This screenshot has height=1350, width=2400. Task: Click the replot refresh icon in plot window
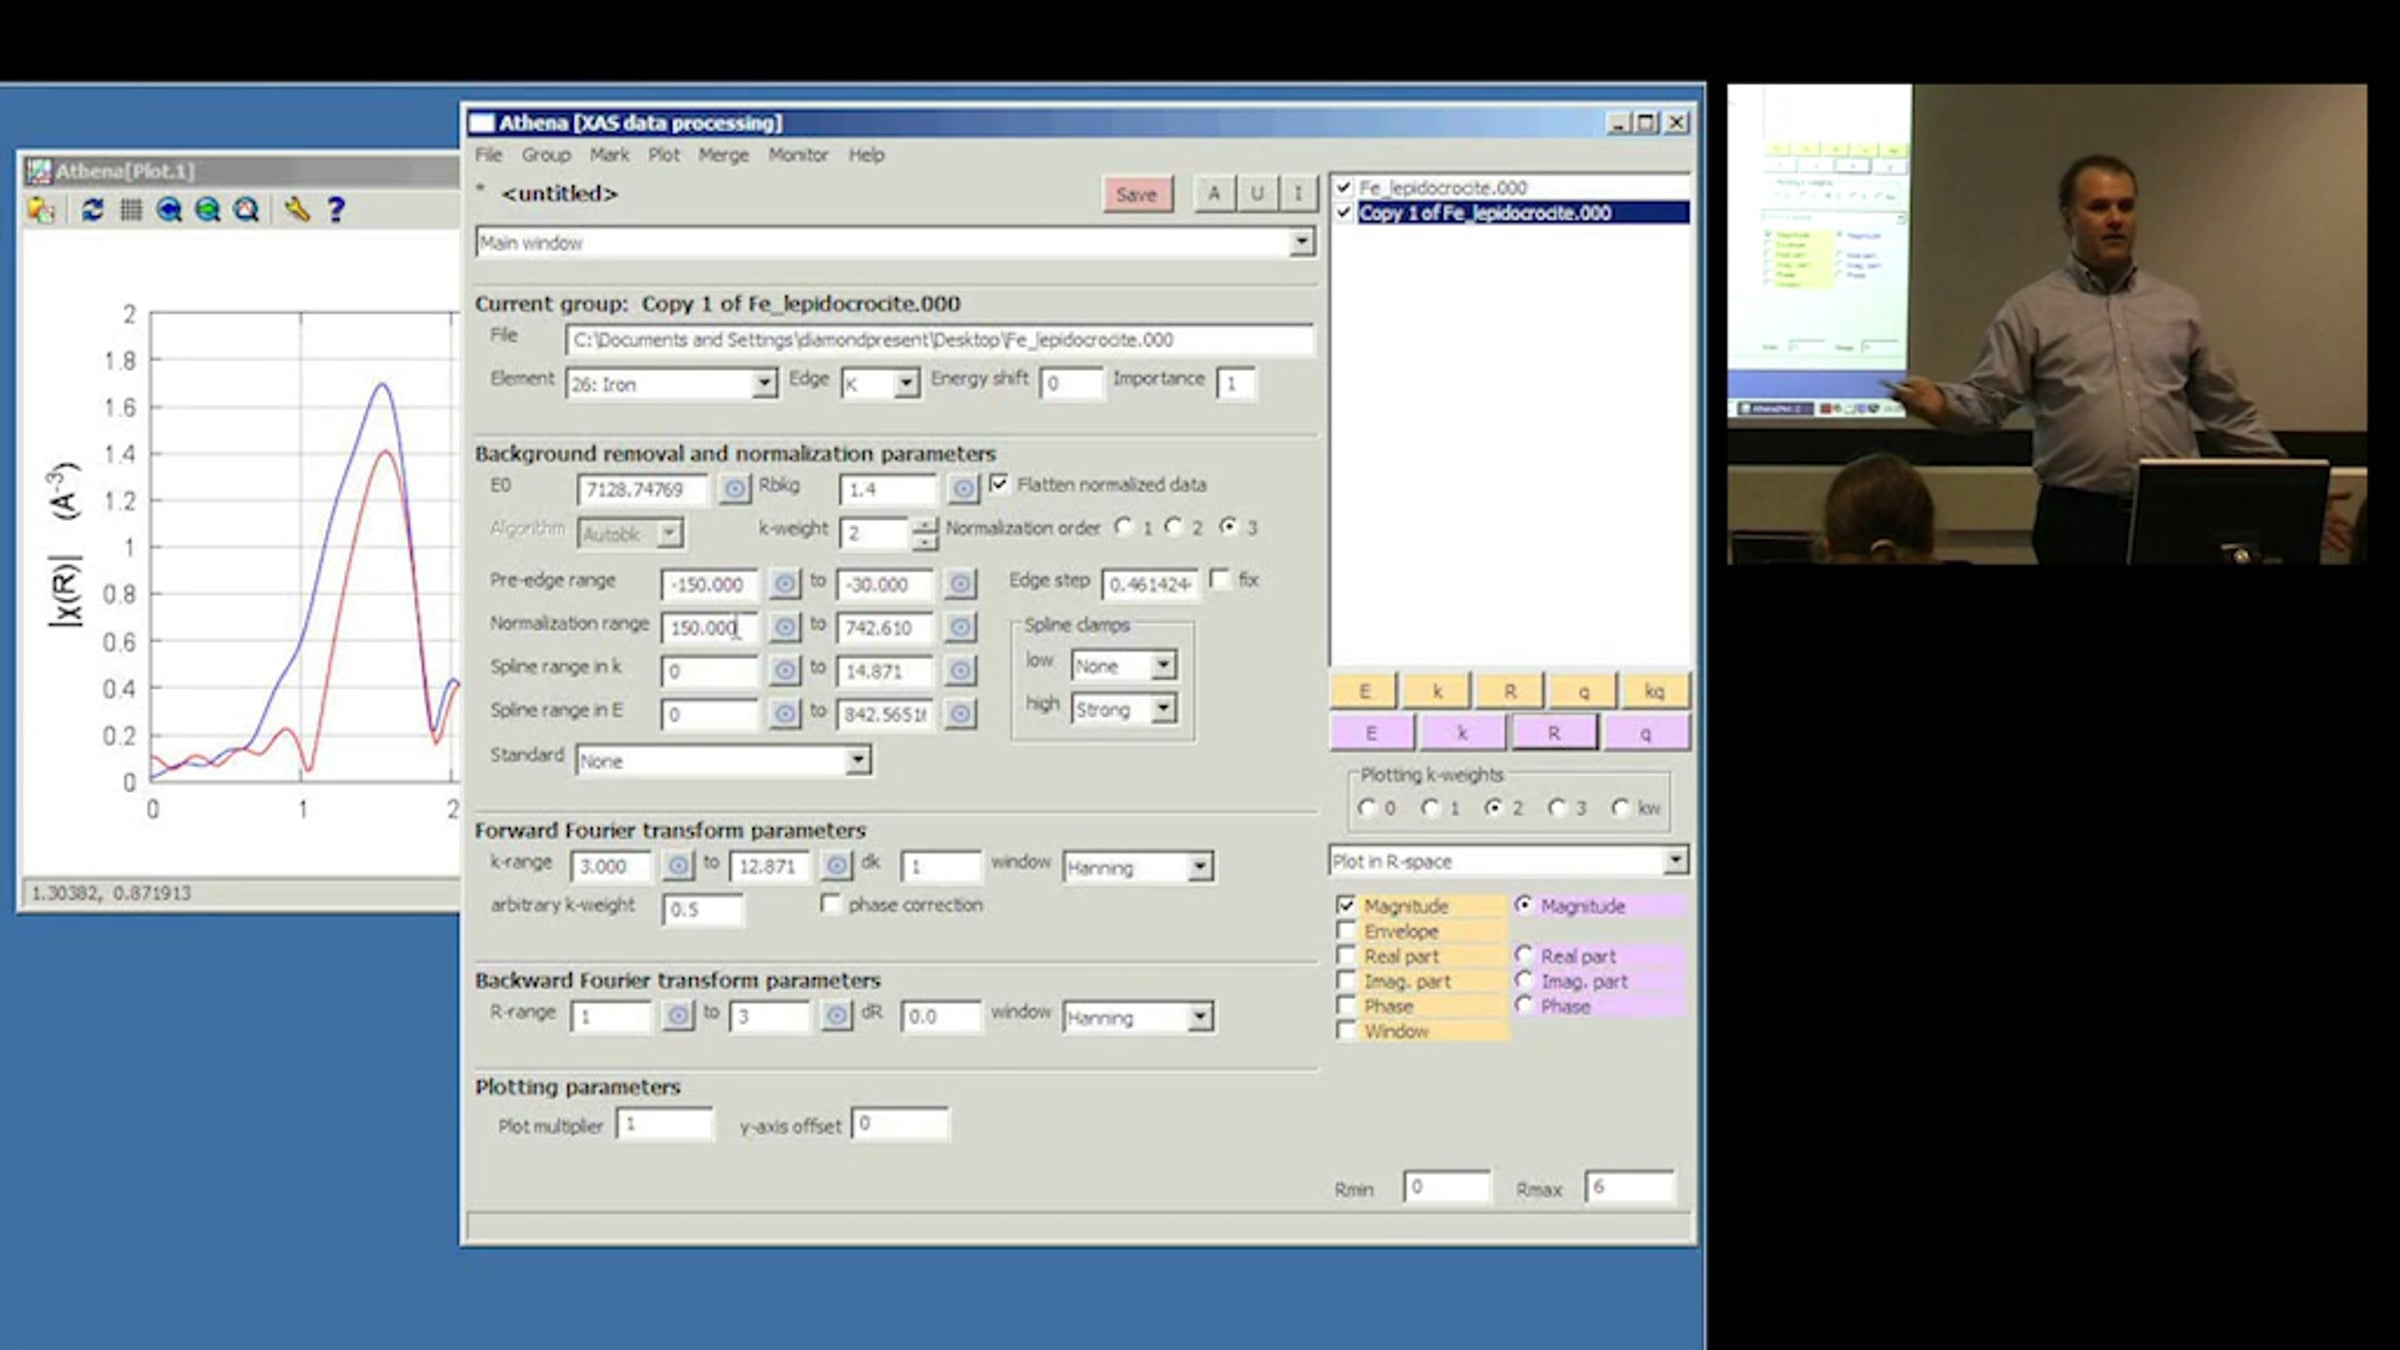click(92, 210)
